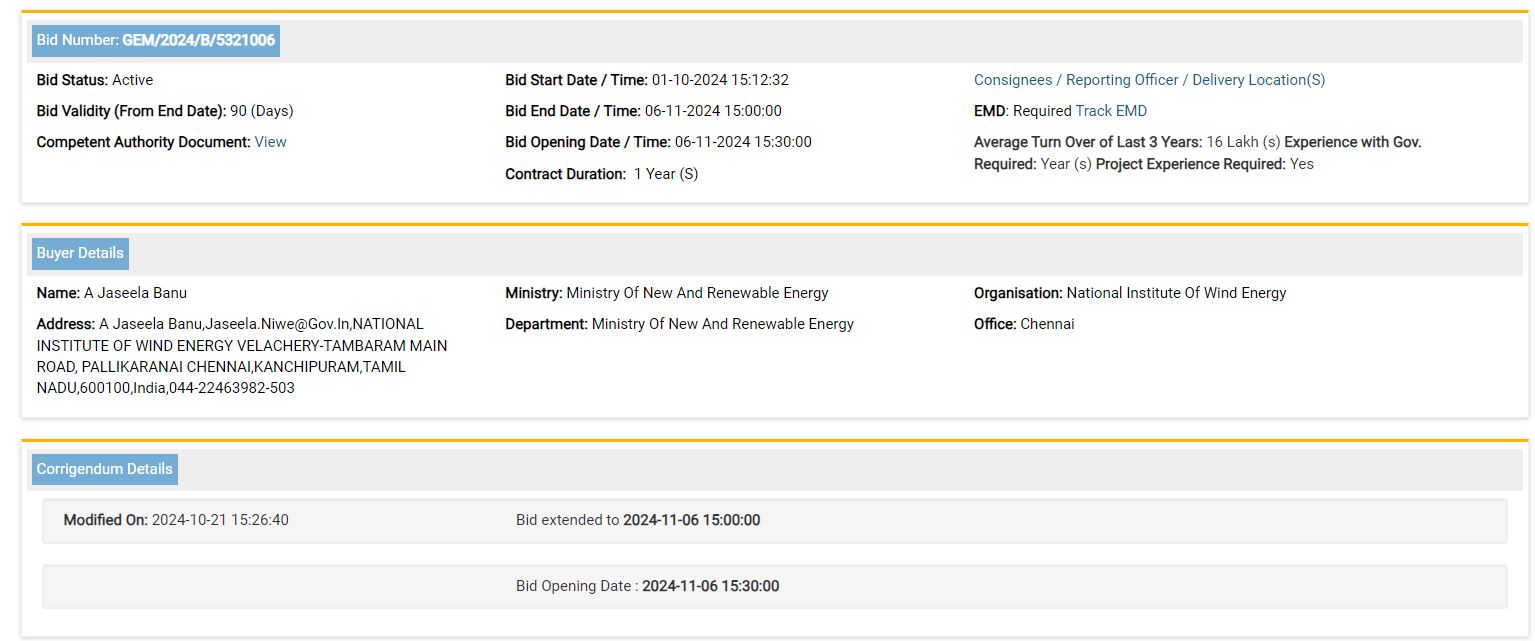1535x641 pixels.
Task: Click the Bid extended to 2024-11-06 entry
Action: [638, 520]
